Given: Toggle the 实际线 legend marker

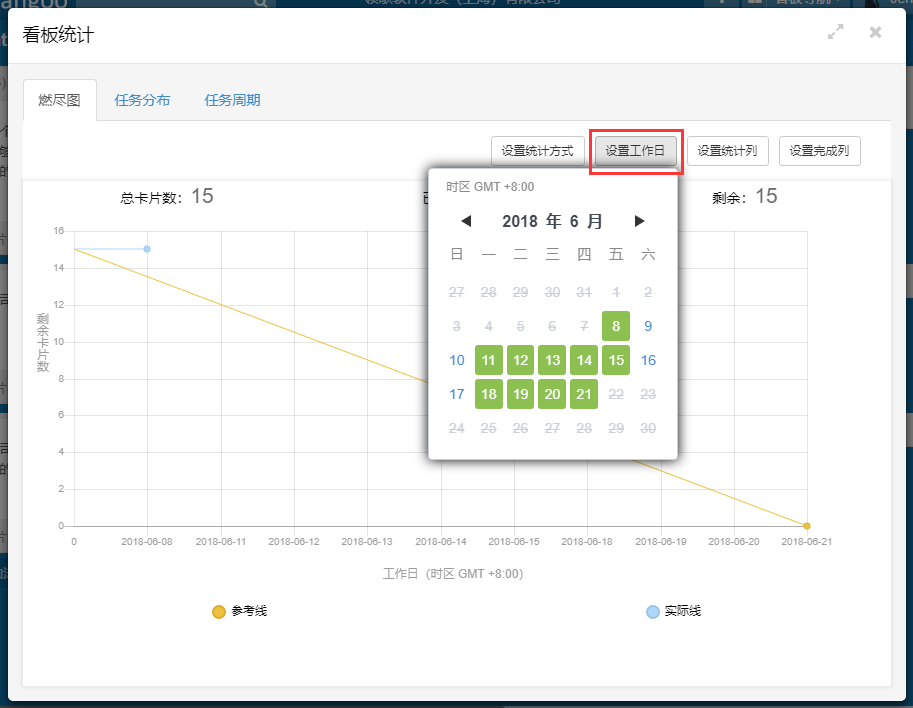Looking at the screenshot, I should click(653, 611).
